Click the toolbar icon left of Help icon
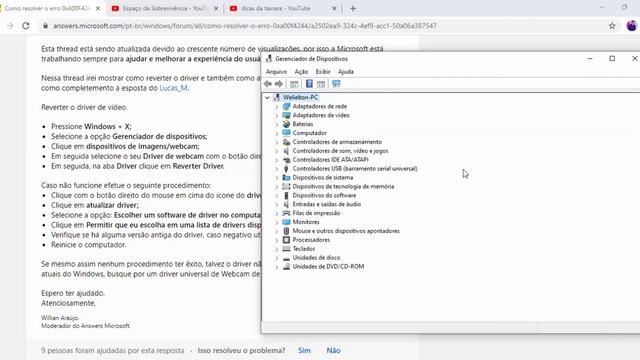 [294, 84]
